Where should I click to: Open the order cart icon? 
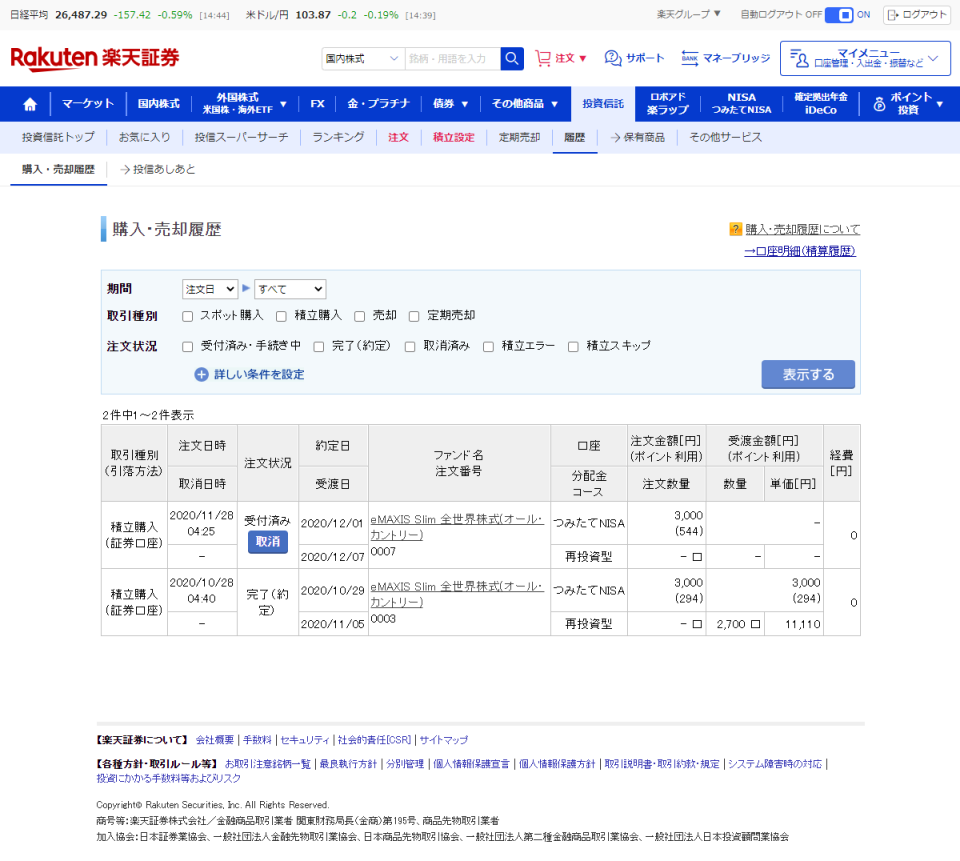click(x=542, y=58)
